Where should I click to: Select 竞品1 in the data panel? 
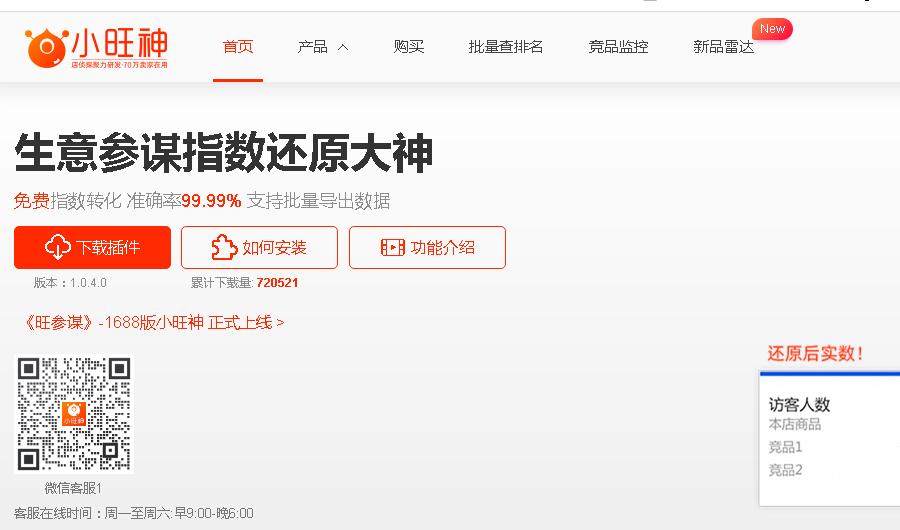(x=785, y=447)
